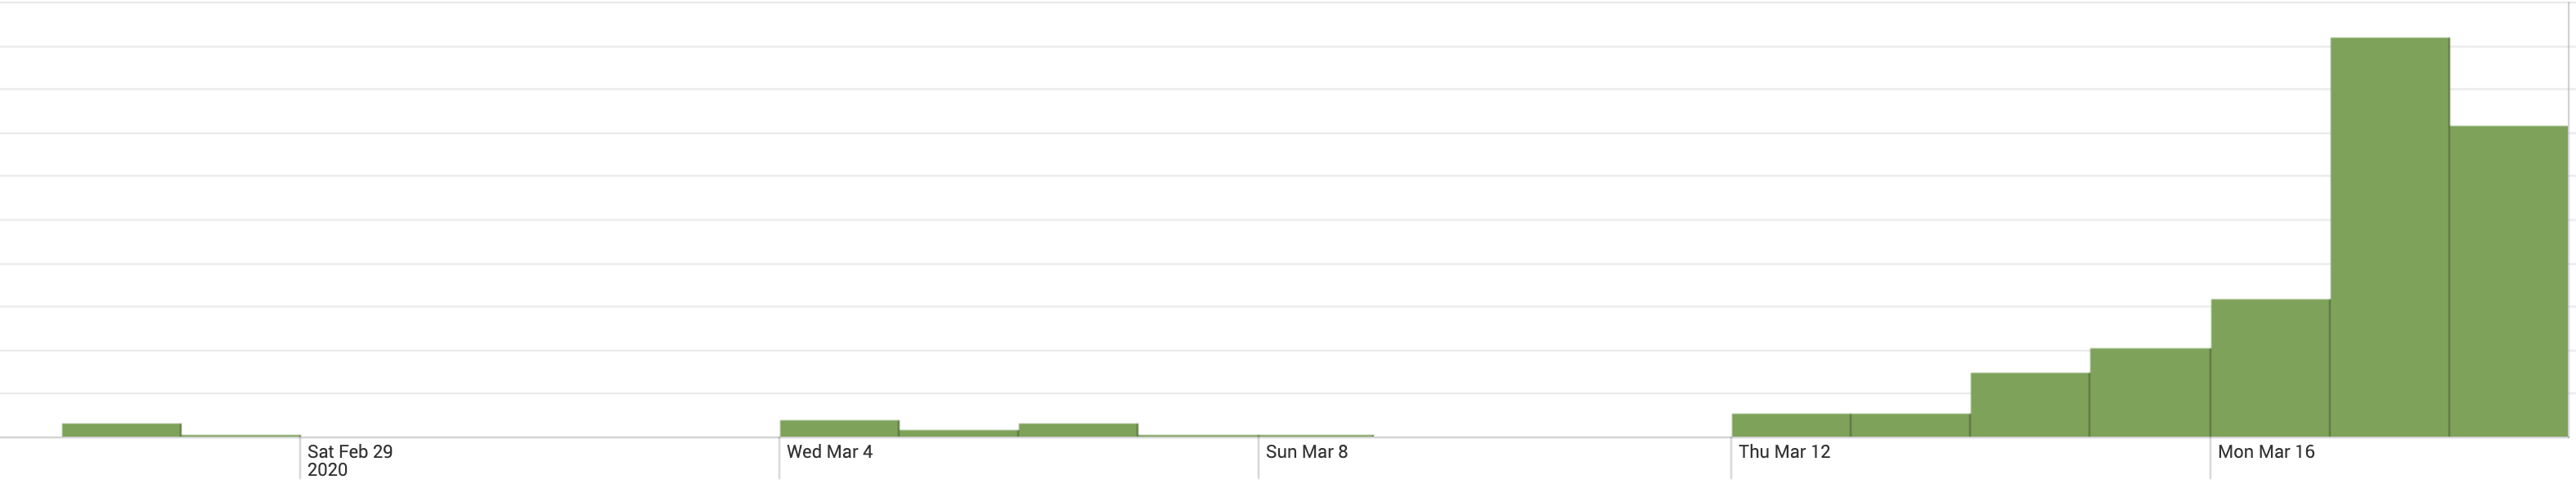The width and height of the screenshot is (2576, 484).
Task: Select the bar just before Mon Mar 16
Action: pyautogui.click(x=2150, y=392)
